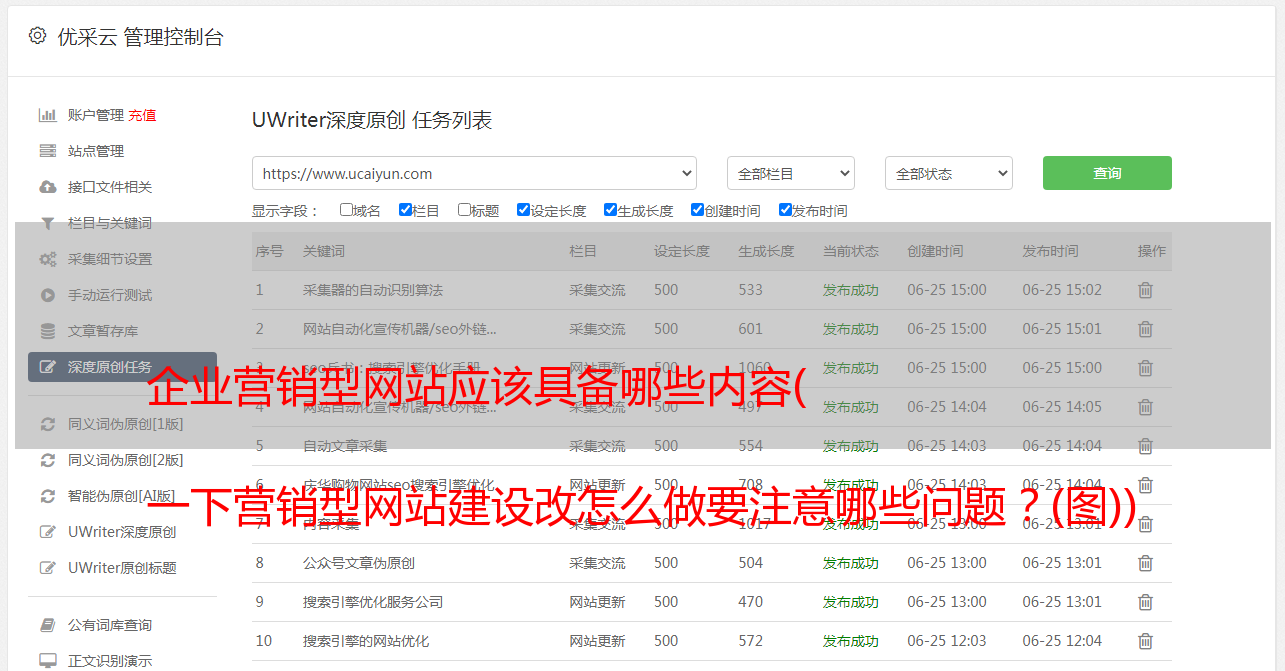This screenshot has height=671, width=1285.
Task: Click trash icon for row 6 庆华购物网站
Action: click(x=1146, y=485)
